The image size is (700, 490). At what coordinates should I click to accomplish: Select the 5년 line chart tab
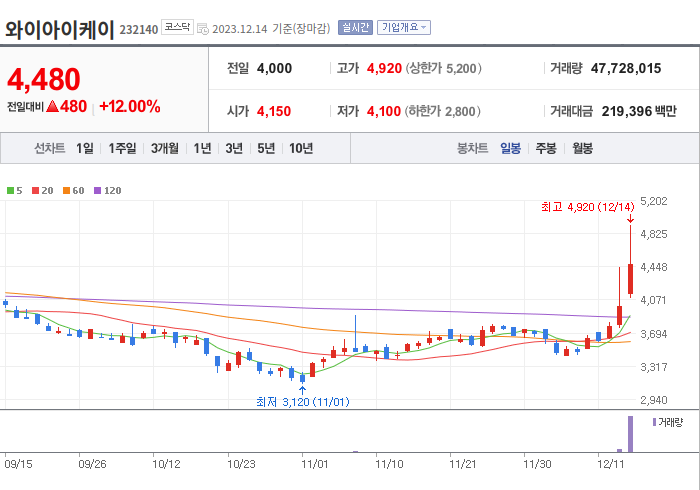pyautogui.click(x=266, y=148)
